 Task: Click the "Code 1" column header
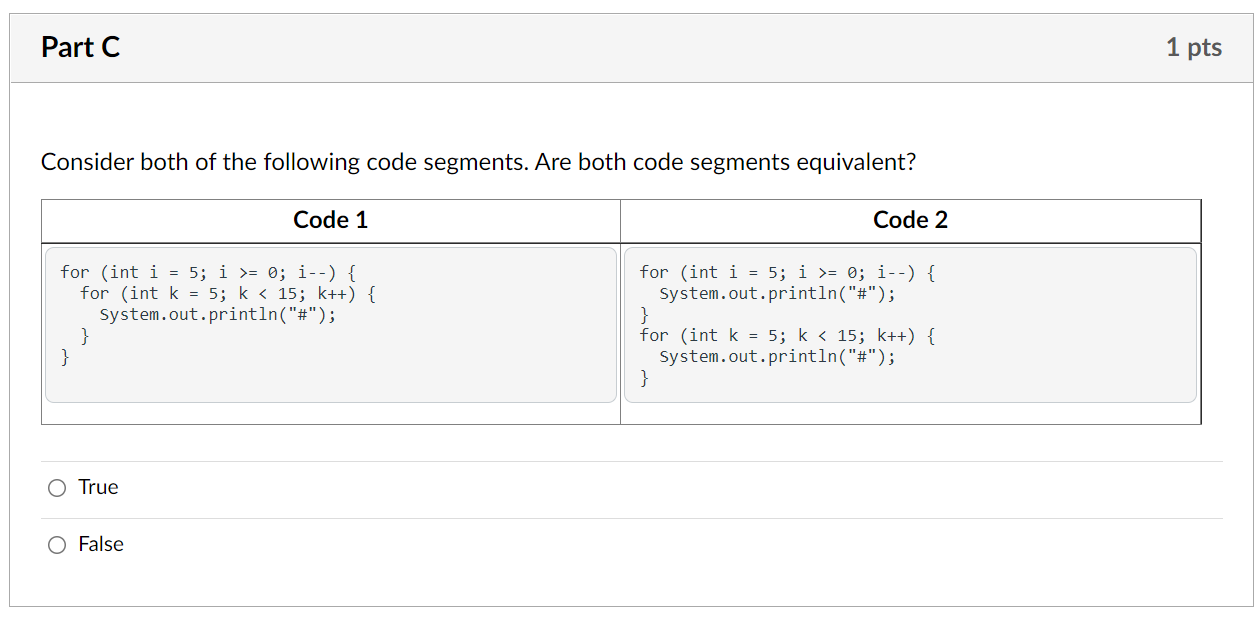pyautogui.click(x=331, y=220)
